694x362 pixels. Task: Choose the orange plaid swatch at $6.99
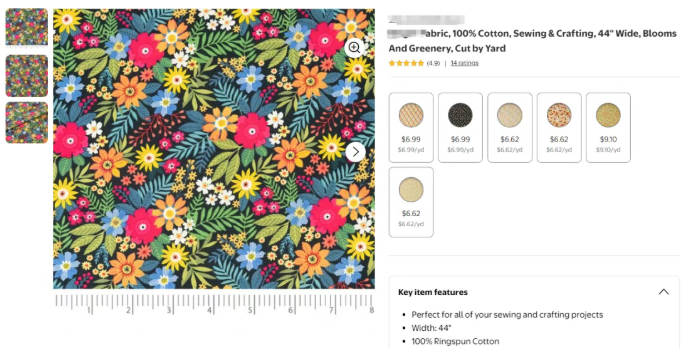[x=411, y=127]
